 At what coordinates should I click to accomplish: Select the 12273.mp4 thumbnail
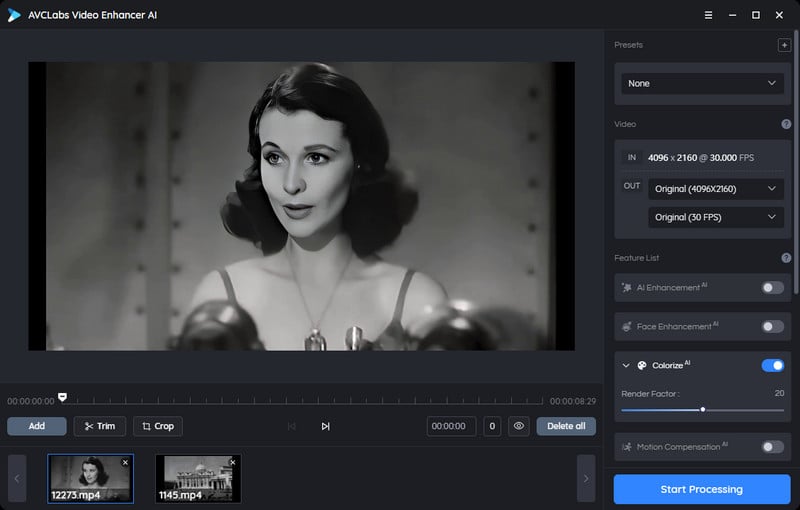coord(90,478)
